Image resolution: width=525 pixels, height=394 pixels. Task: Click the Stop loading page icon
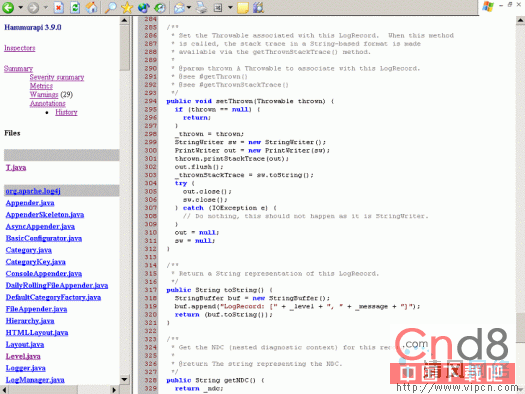[x=59, y=7]
